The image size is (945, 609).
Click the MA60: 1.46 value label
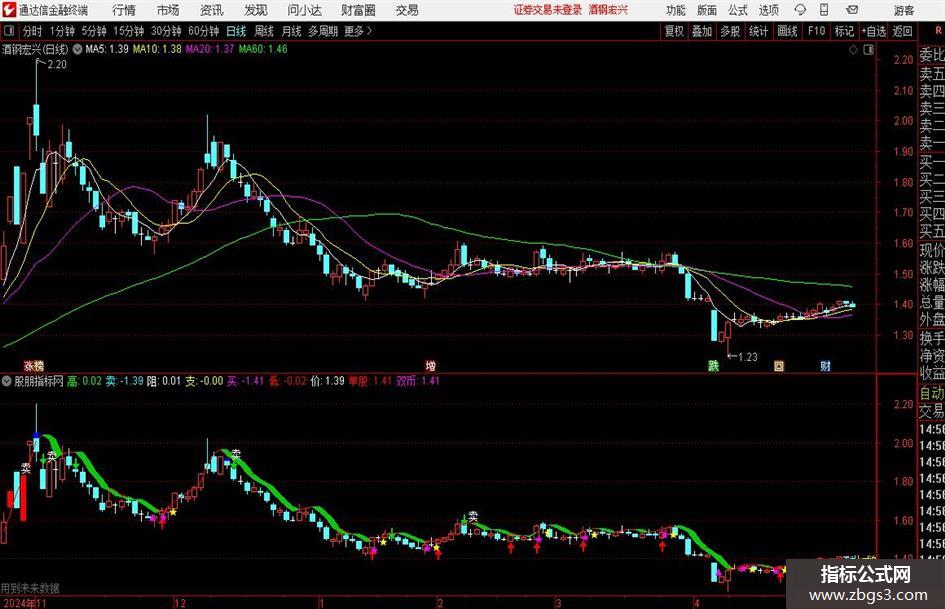pos(263,49)
